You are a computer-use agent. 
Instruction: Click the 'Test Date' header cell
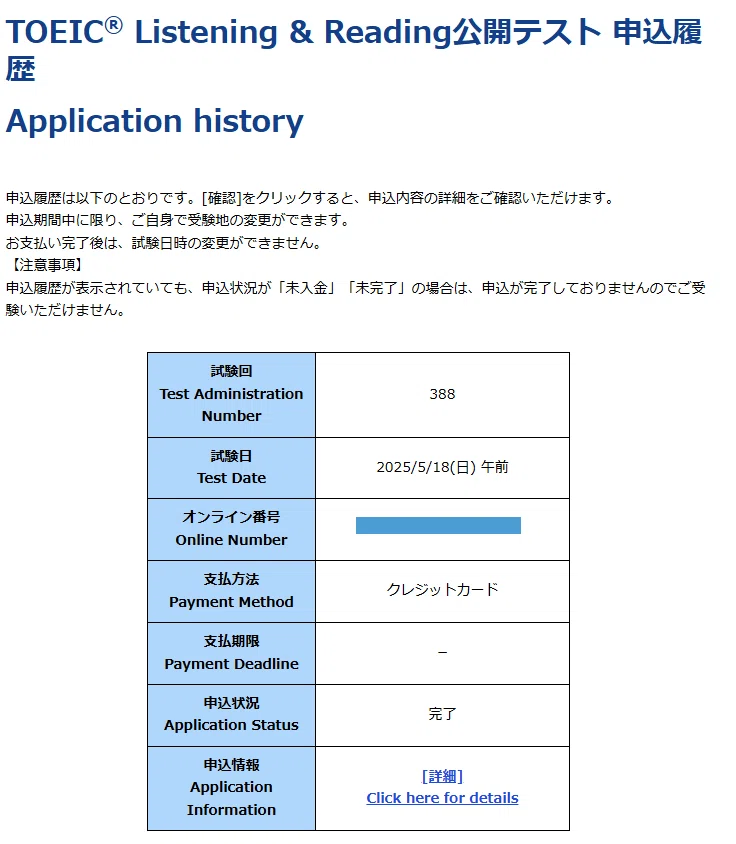pos(232,468)
